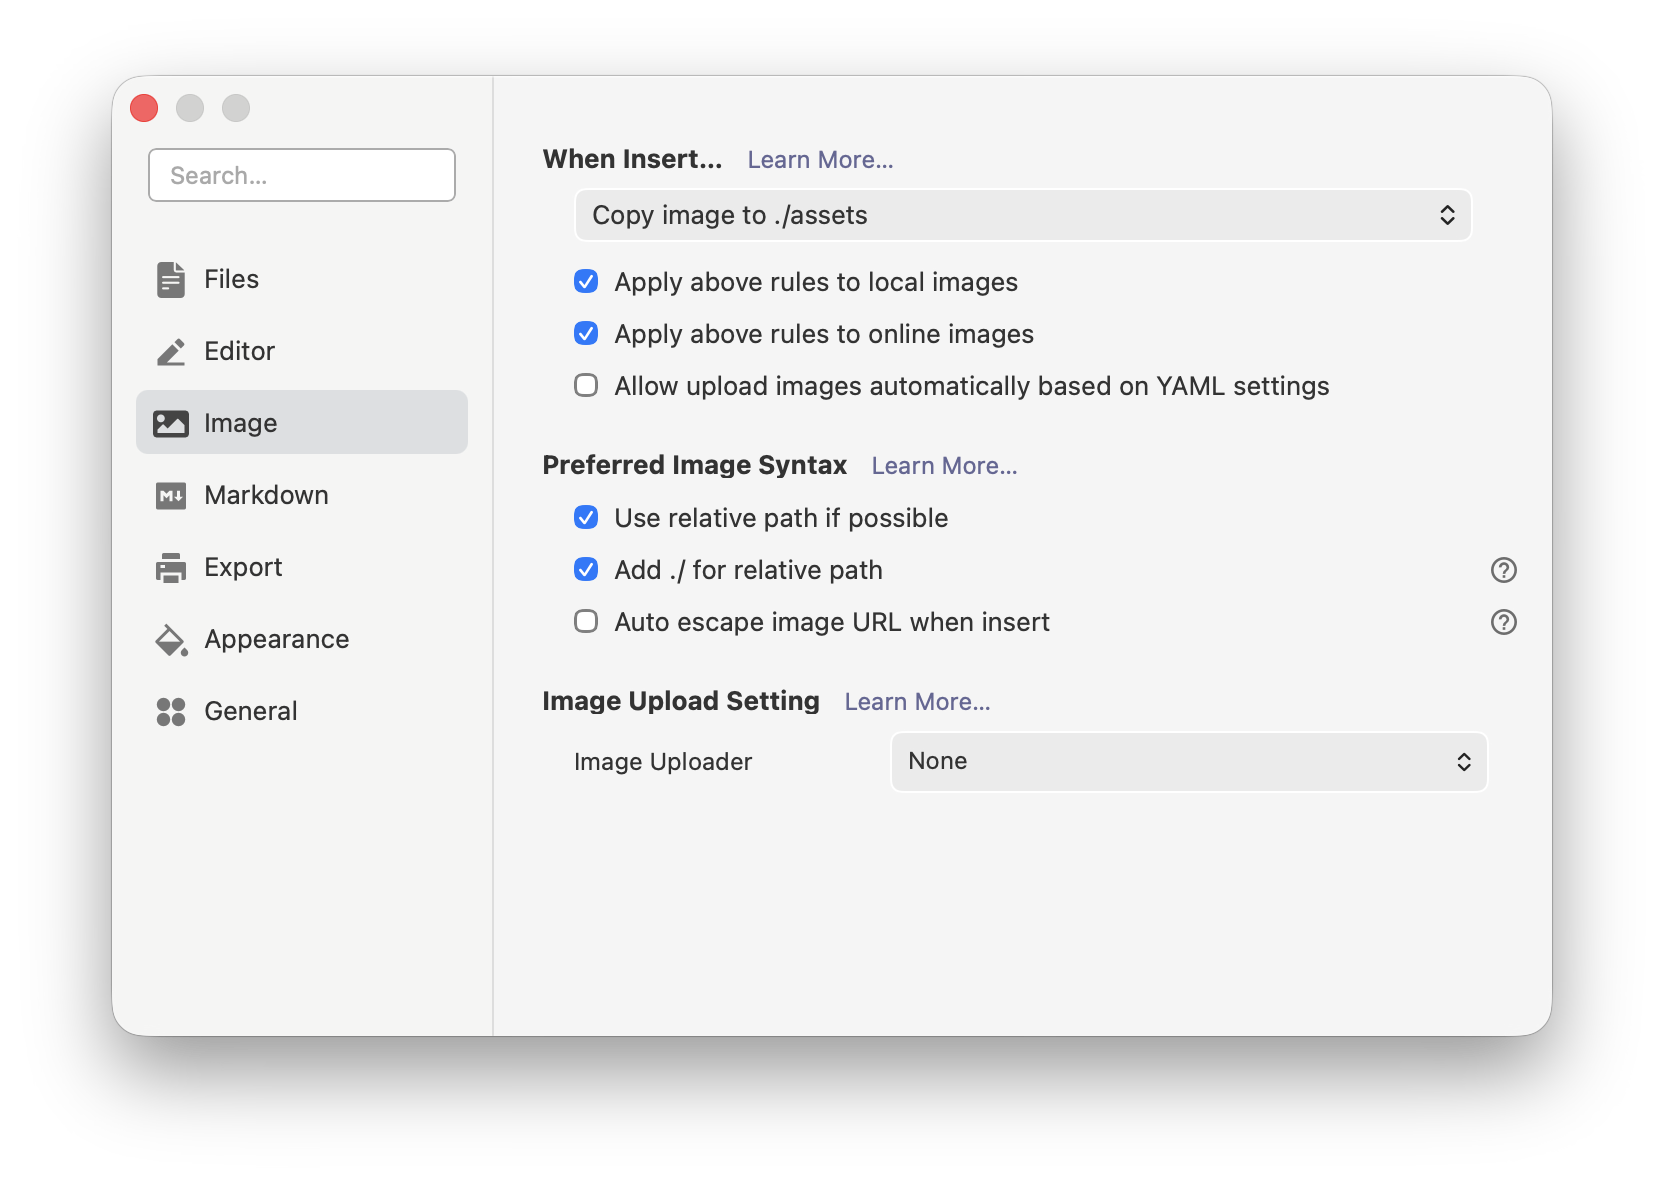
Task: Uncheck Apply above rules to local images
Action: (x=586, y=282)
